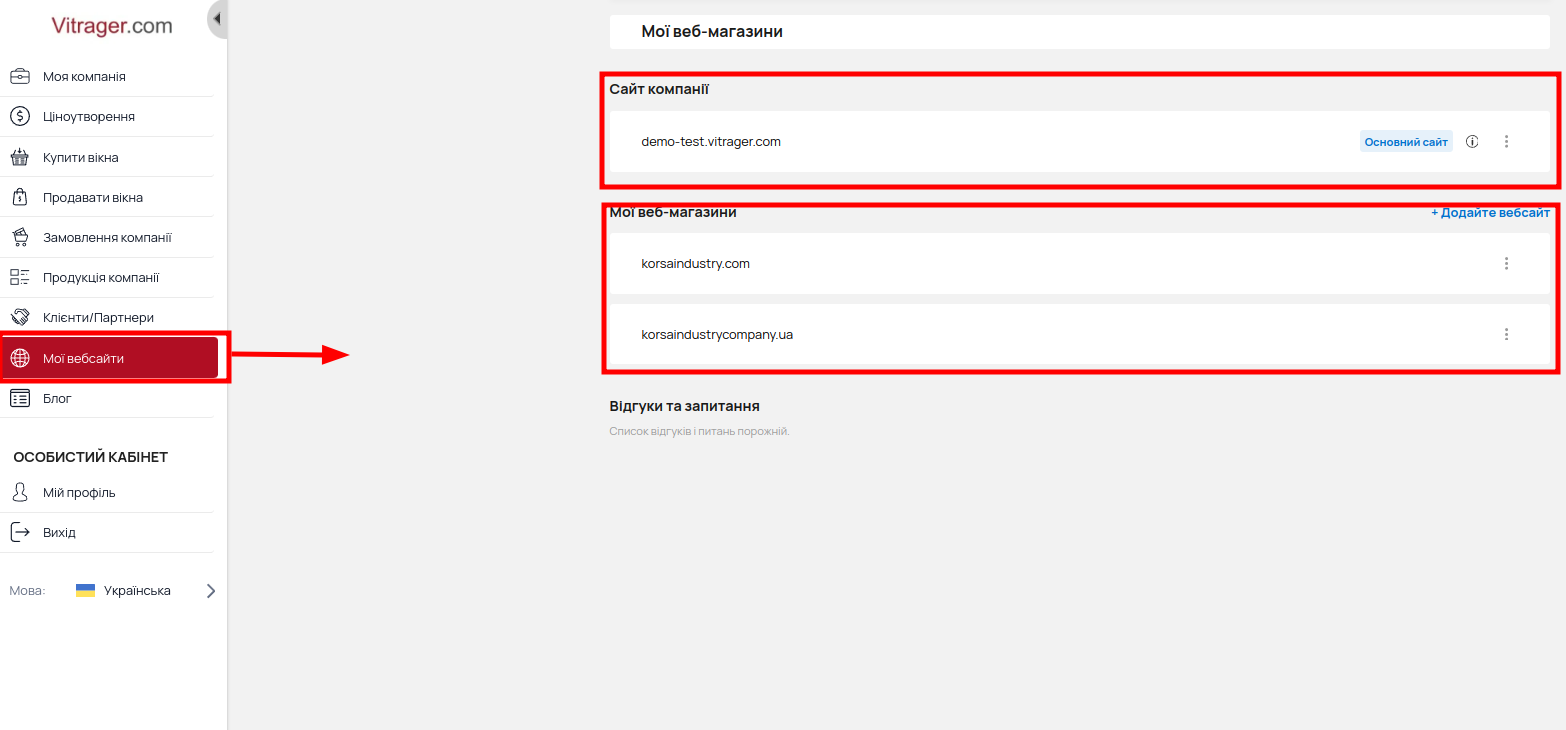Click the globe icon for Мої вебсайти
The width and height of the screenshot is (1566, 730).
20,358
